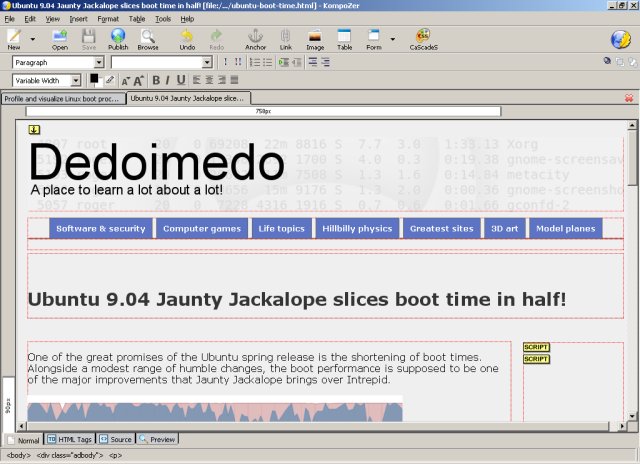
Task: Toggle align center
Action: [x=209, y=80]
